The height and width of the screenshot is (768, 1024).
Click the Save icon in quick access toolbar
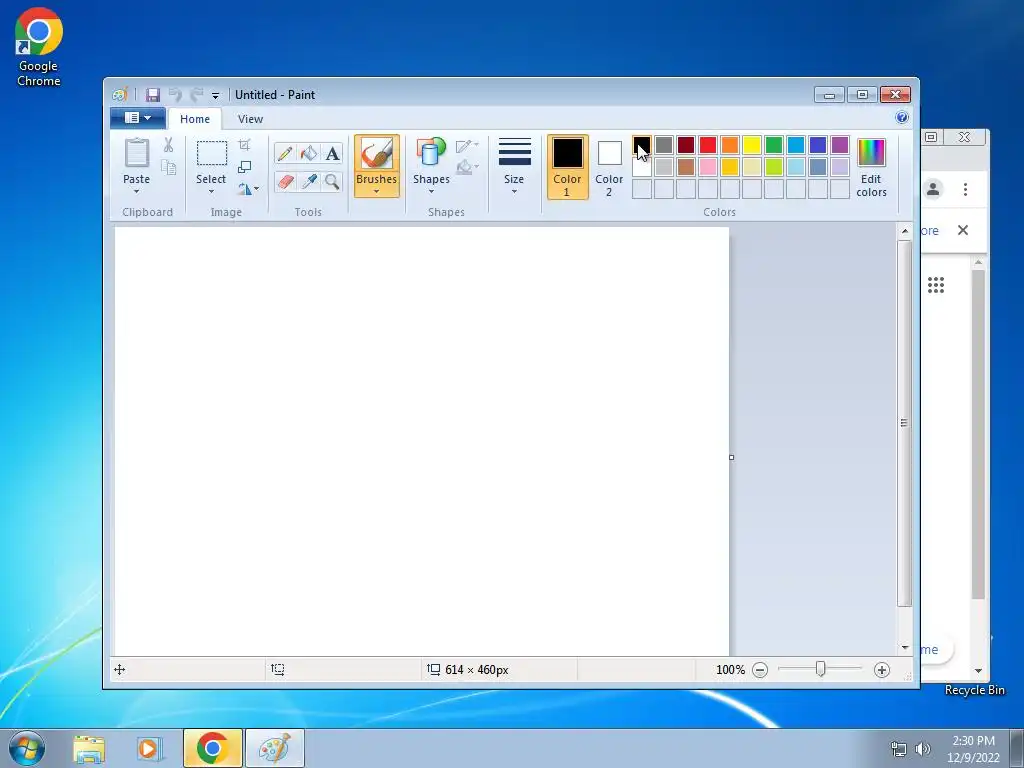coord(153,95)
